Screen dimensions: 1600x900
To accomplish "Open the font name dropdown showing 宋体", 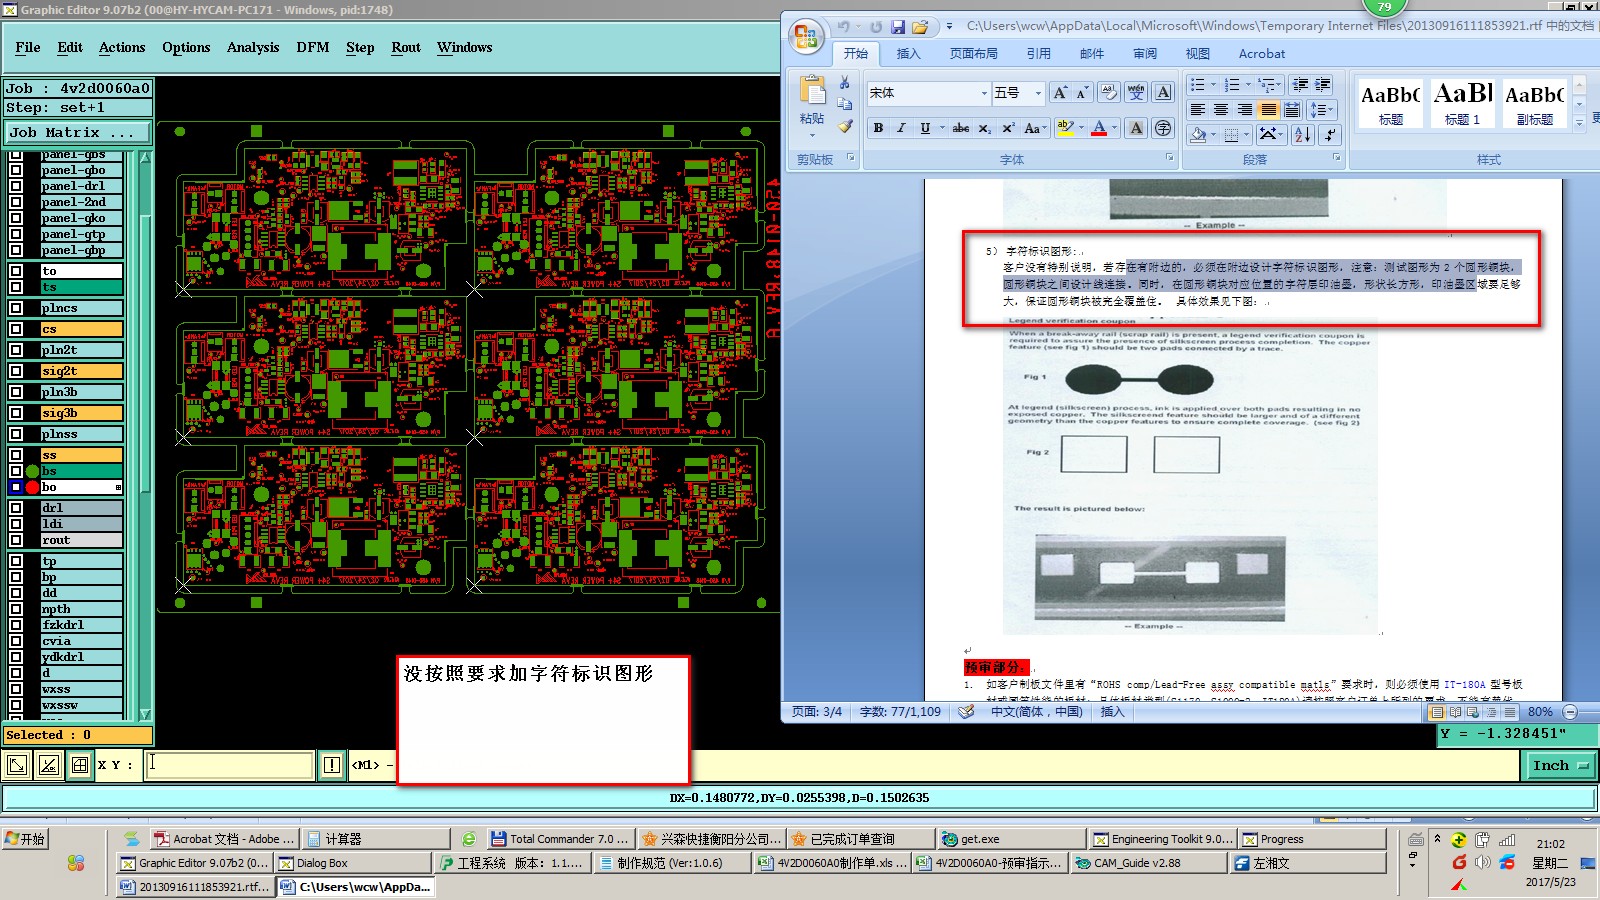I will pos(984,93).
